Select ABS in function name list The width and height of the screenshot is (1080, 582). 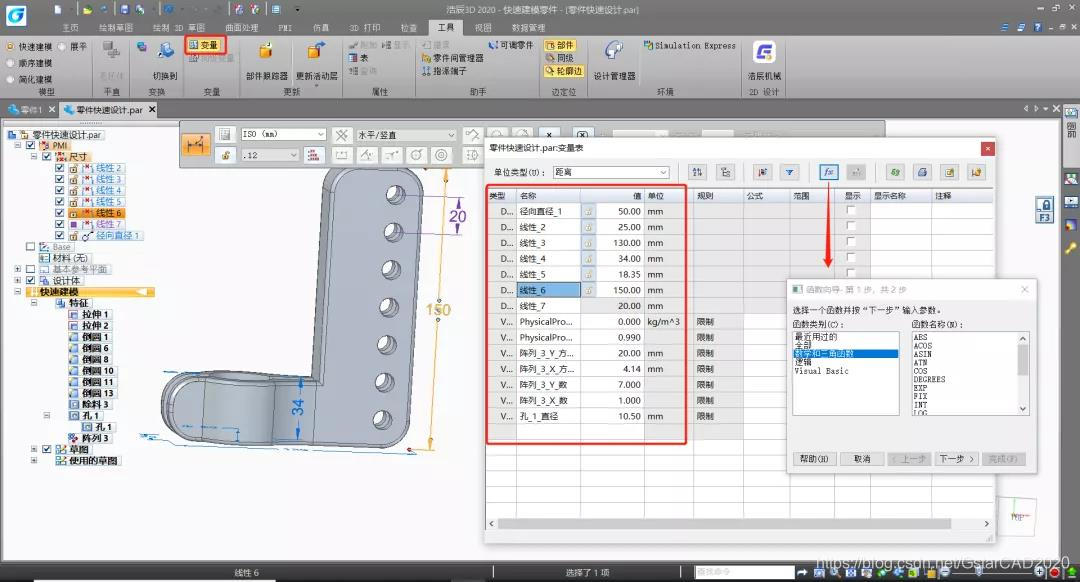click(x=920, y=337)
